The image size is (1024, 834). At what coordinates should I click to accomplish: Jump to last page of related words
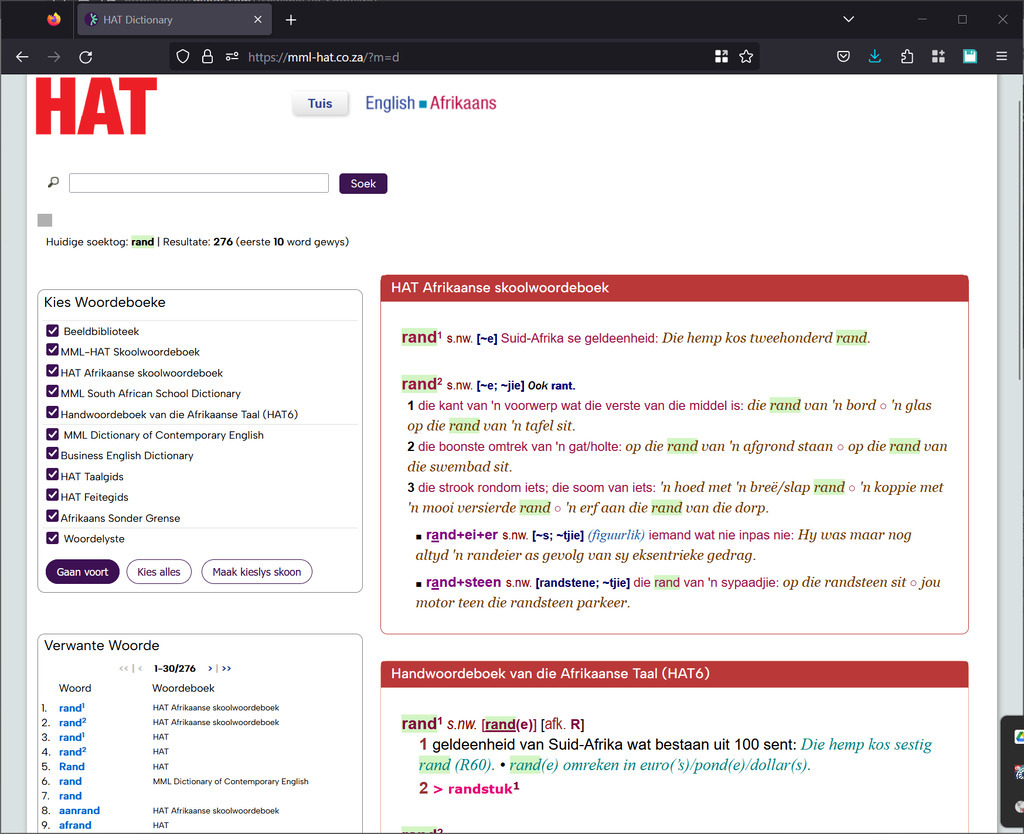tap(227, 668)
